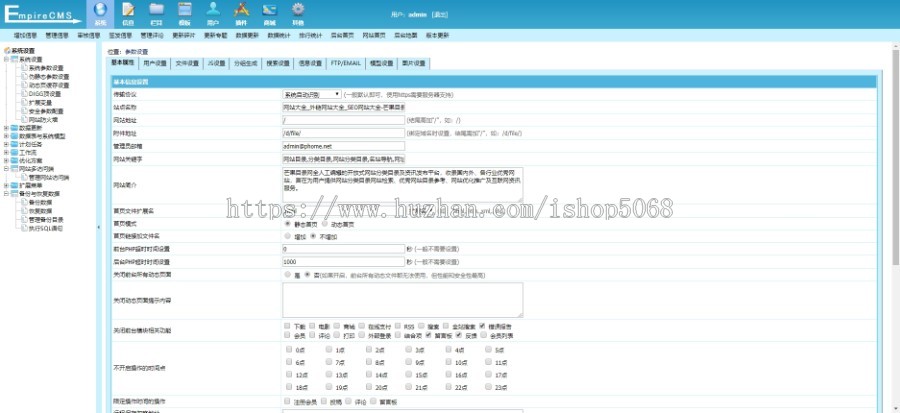Click the 增加信息 shortcut link
Screen dimensions: 900x413
click(25, 36)
